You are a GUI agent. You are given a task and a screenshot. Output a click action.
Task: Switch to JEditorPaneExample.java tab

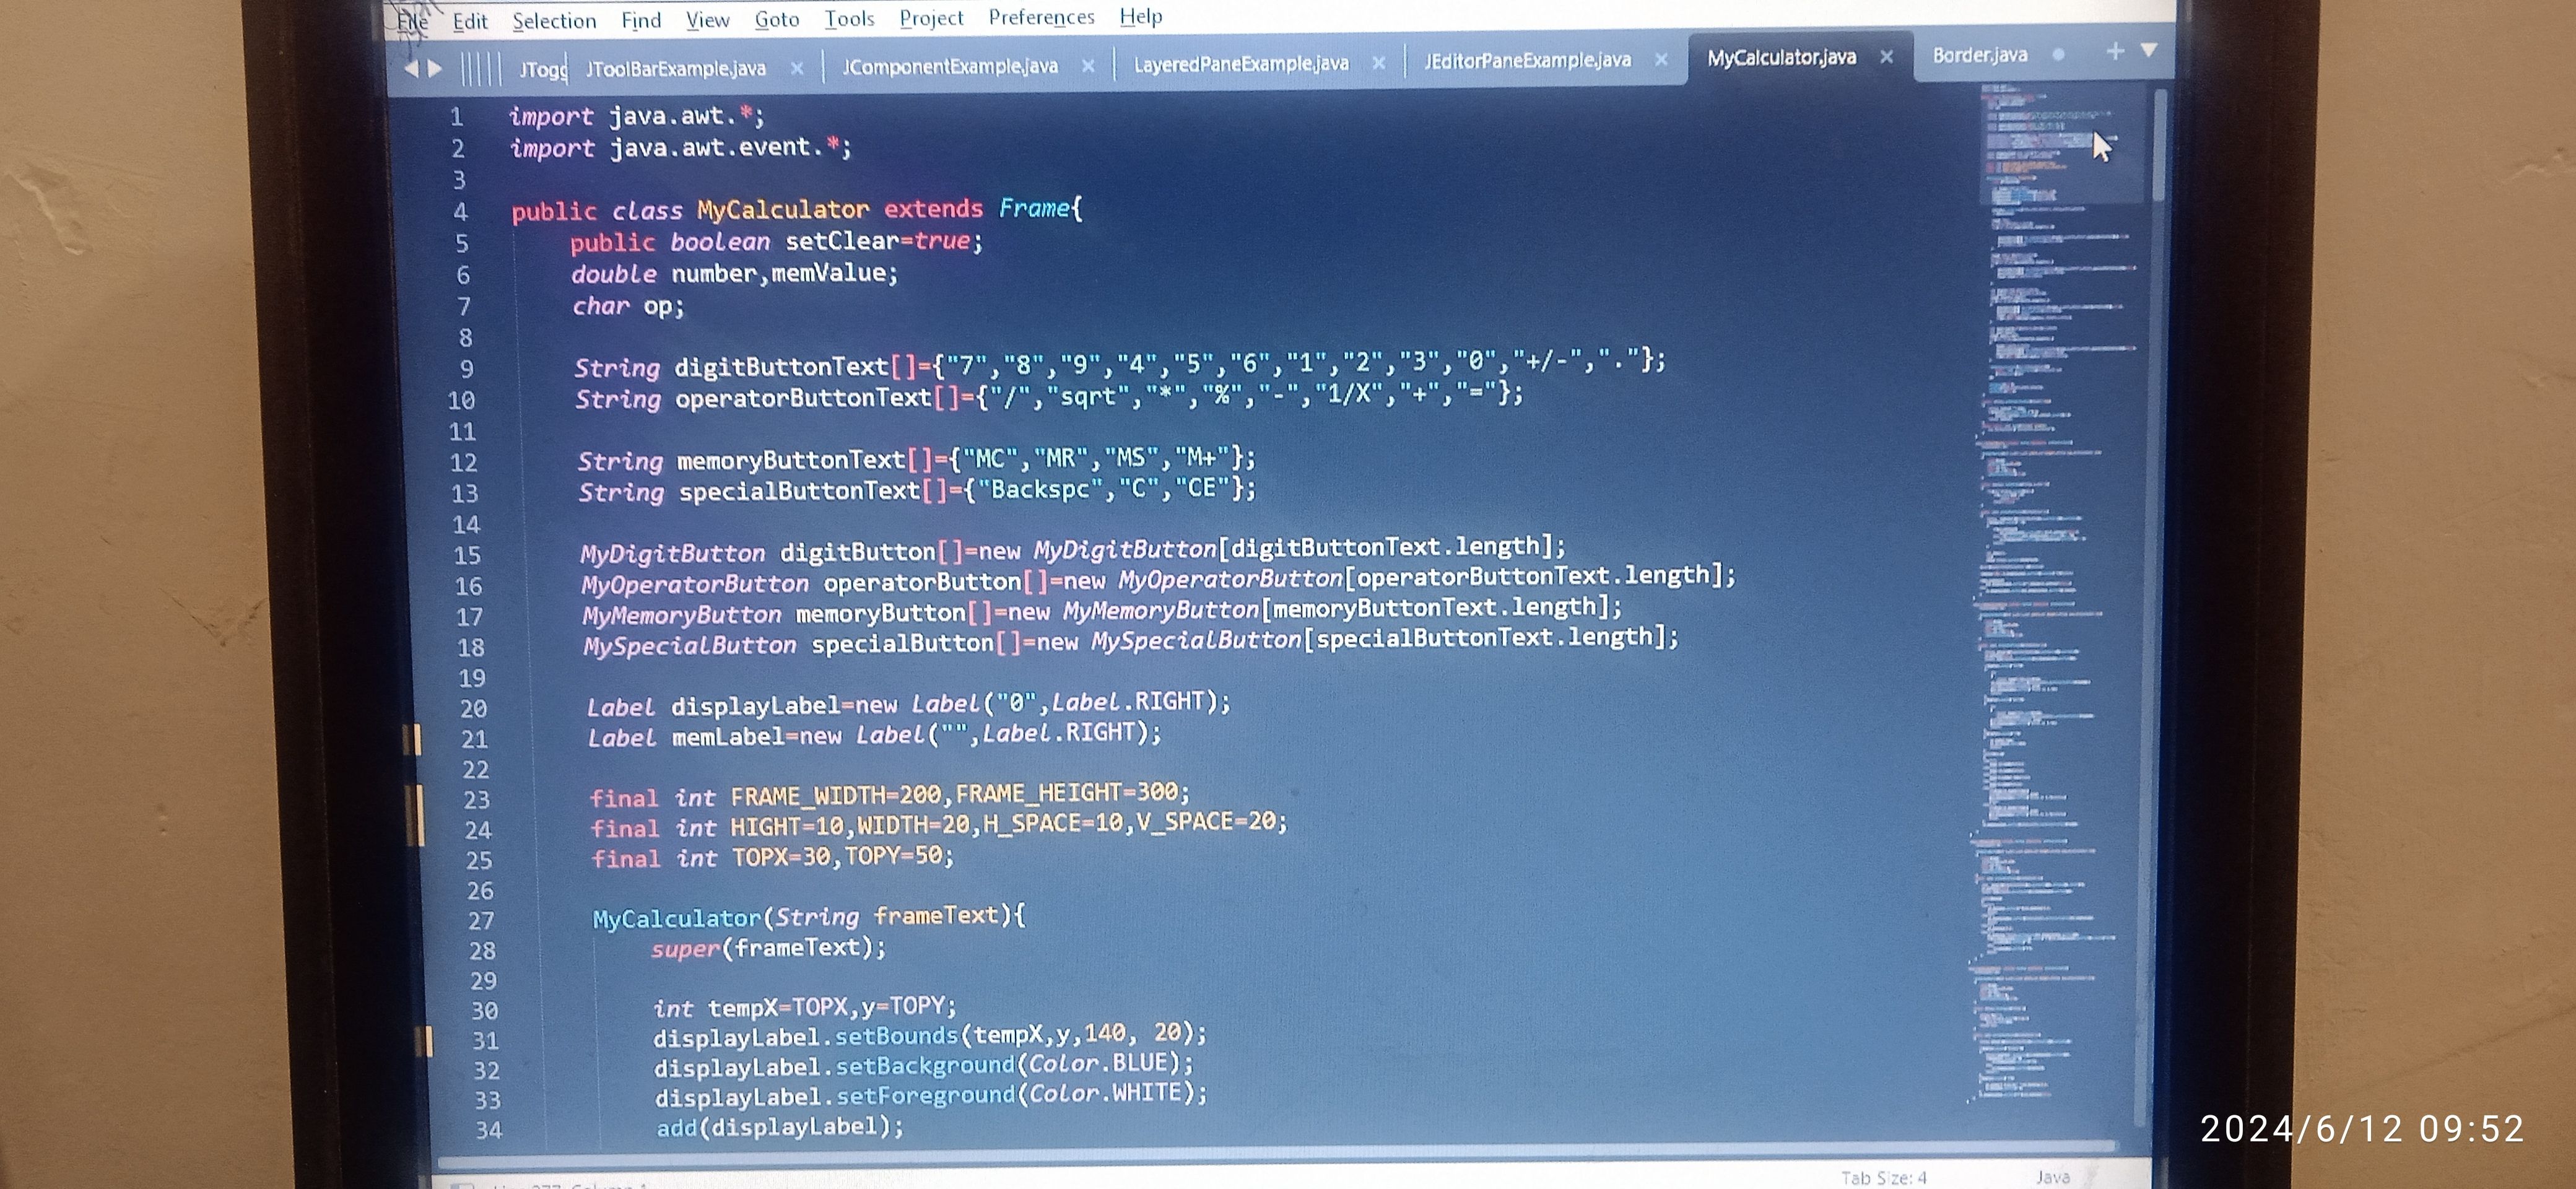pyautogui.click(x=1527, y=61)
